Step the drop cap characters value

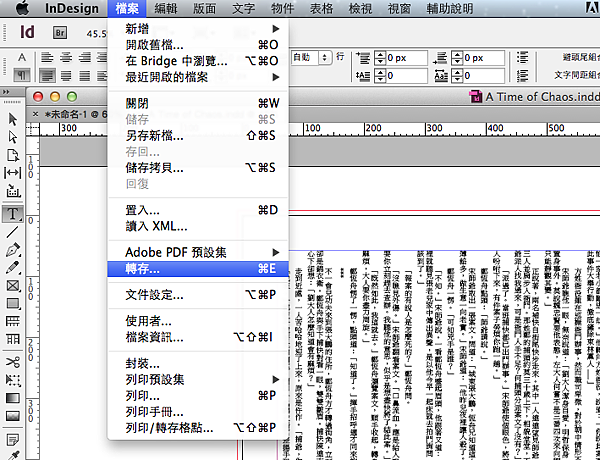[x=457, y=76]
